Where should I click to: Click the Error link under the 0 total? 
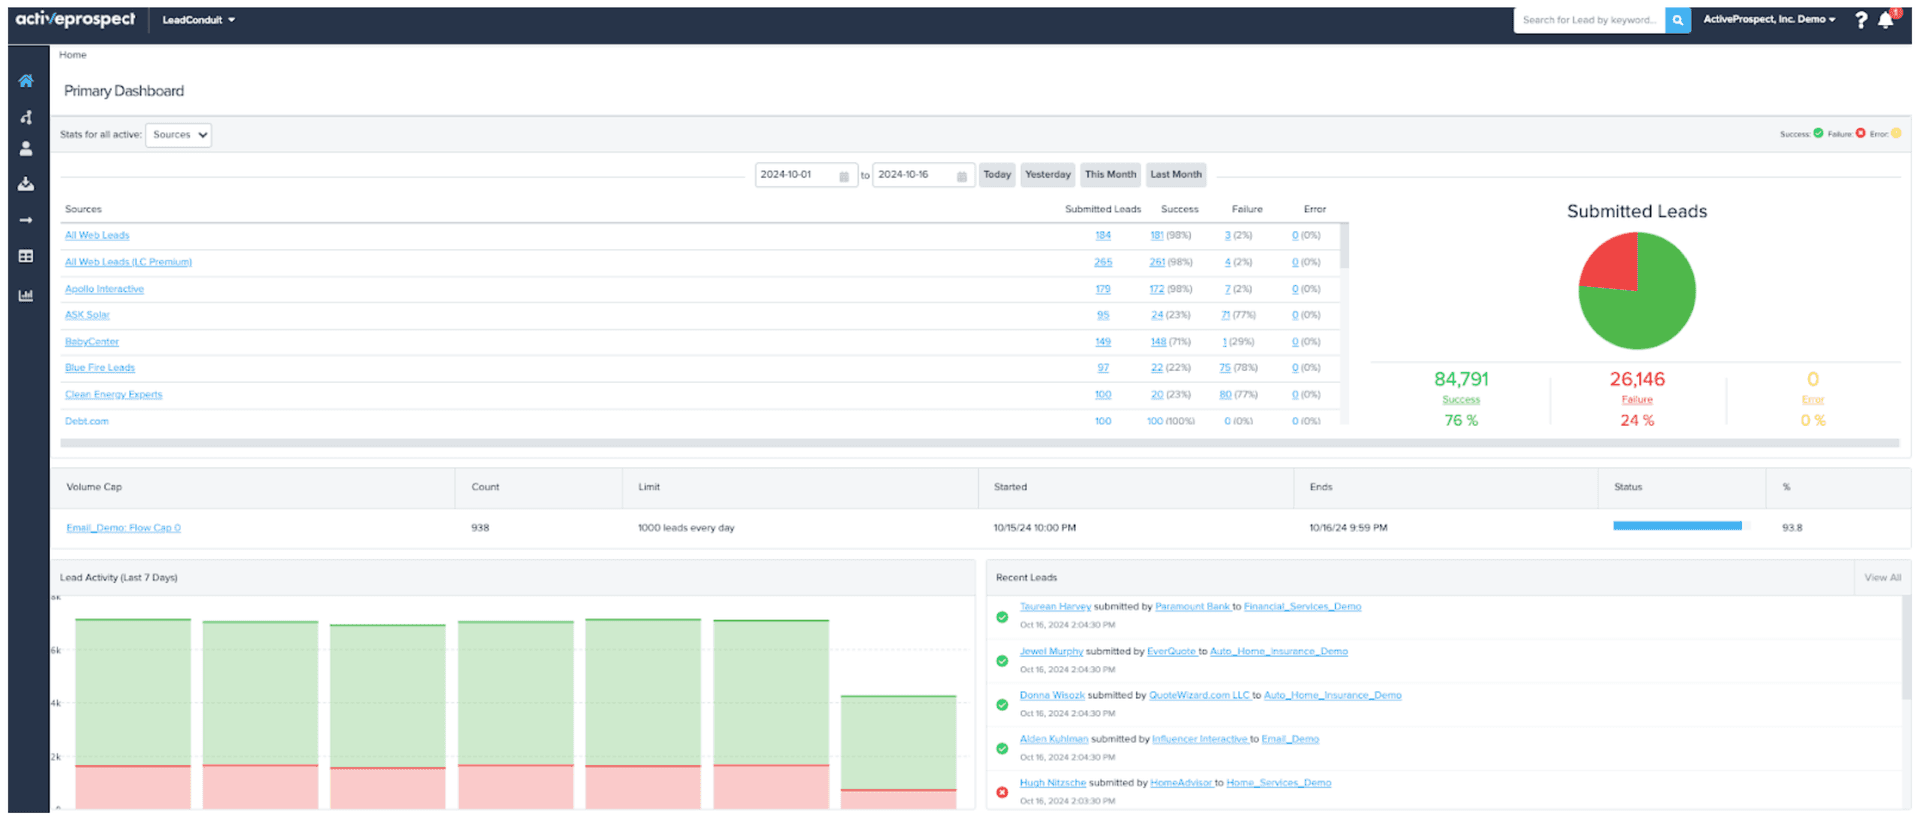click(x=1813, y=400)
